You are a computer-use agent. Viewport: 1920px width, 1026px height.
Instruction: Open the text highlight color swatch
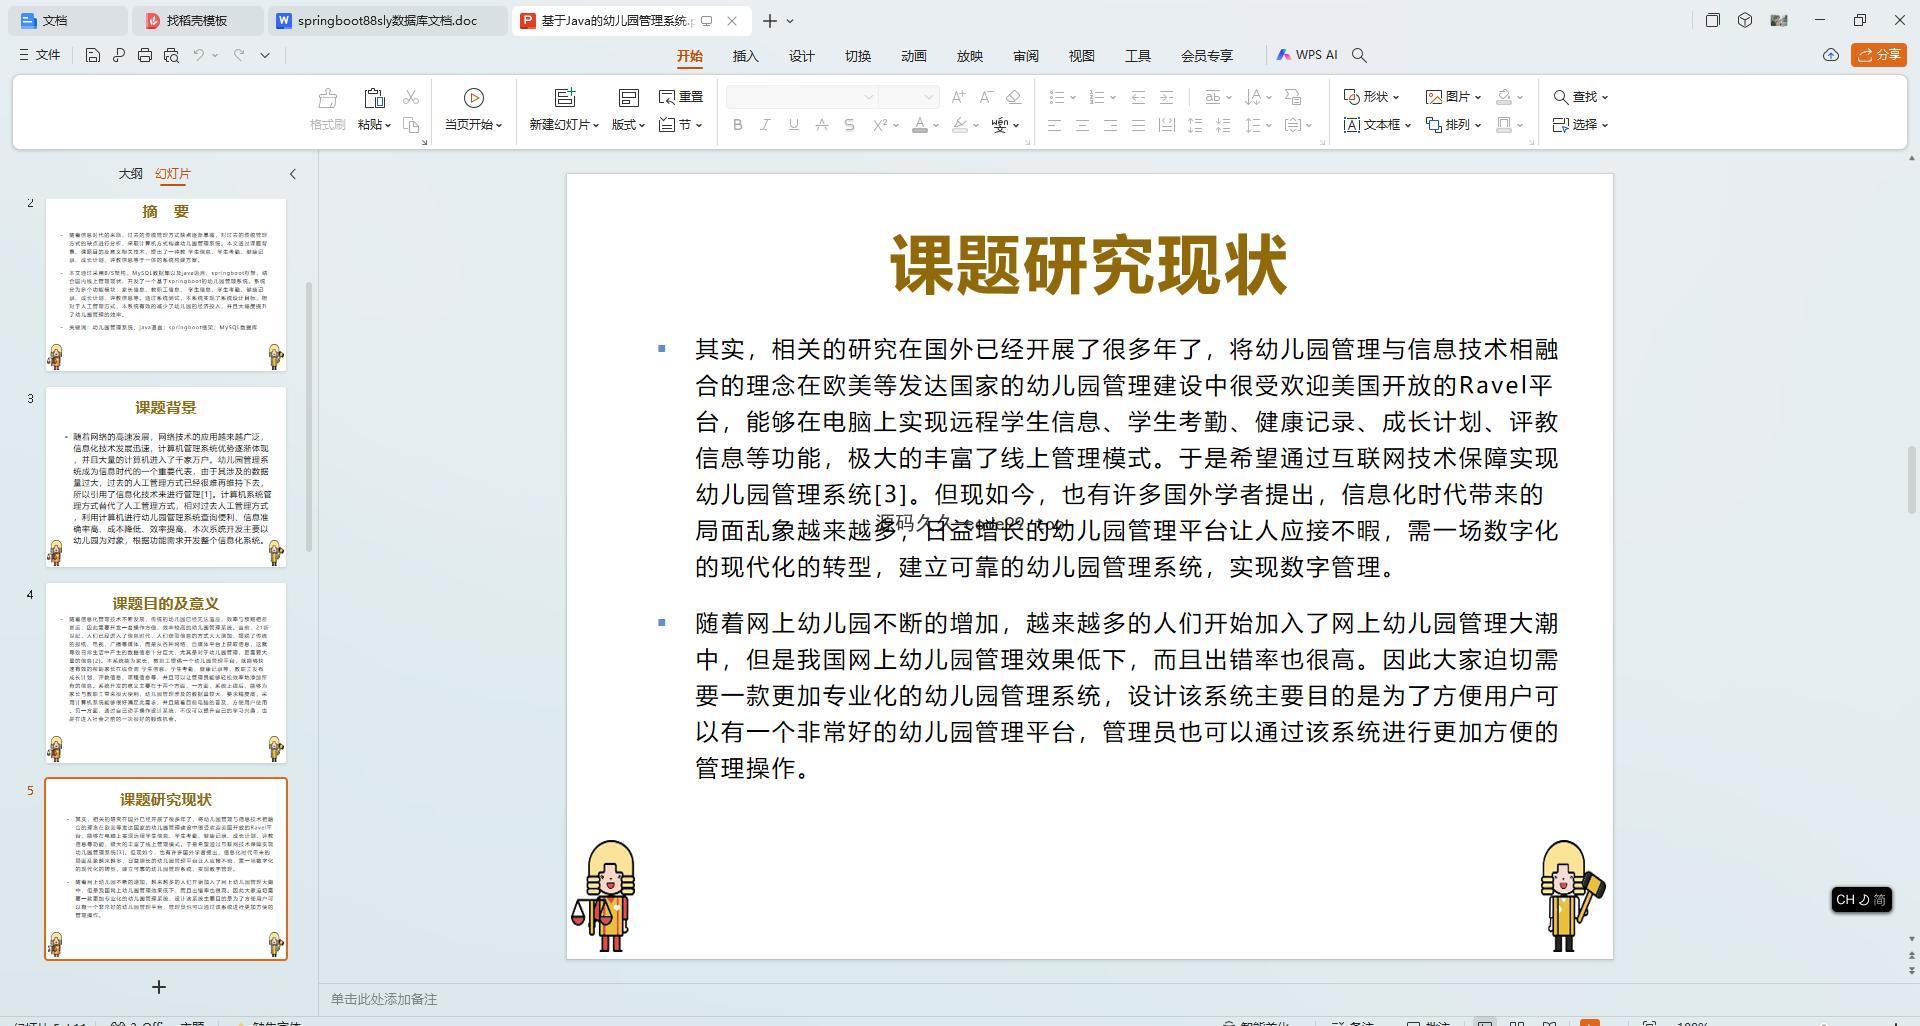click(x=960, y=125)
